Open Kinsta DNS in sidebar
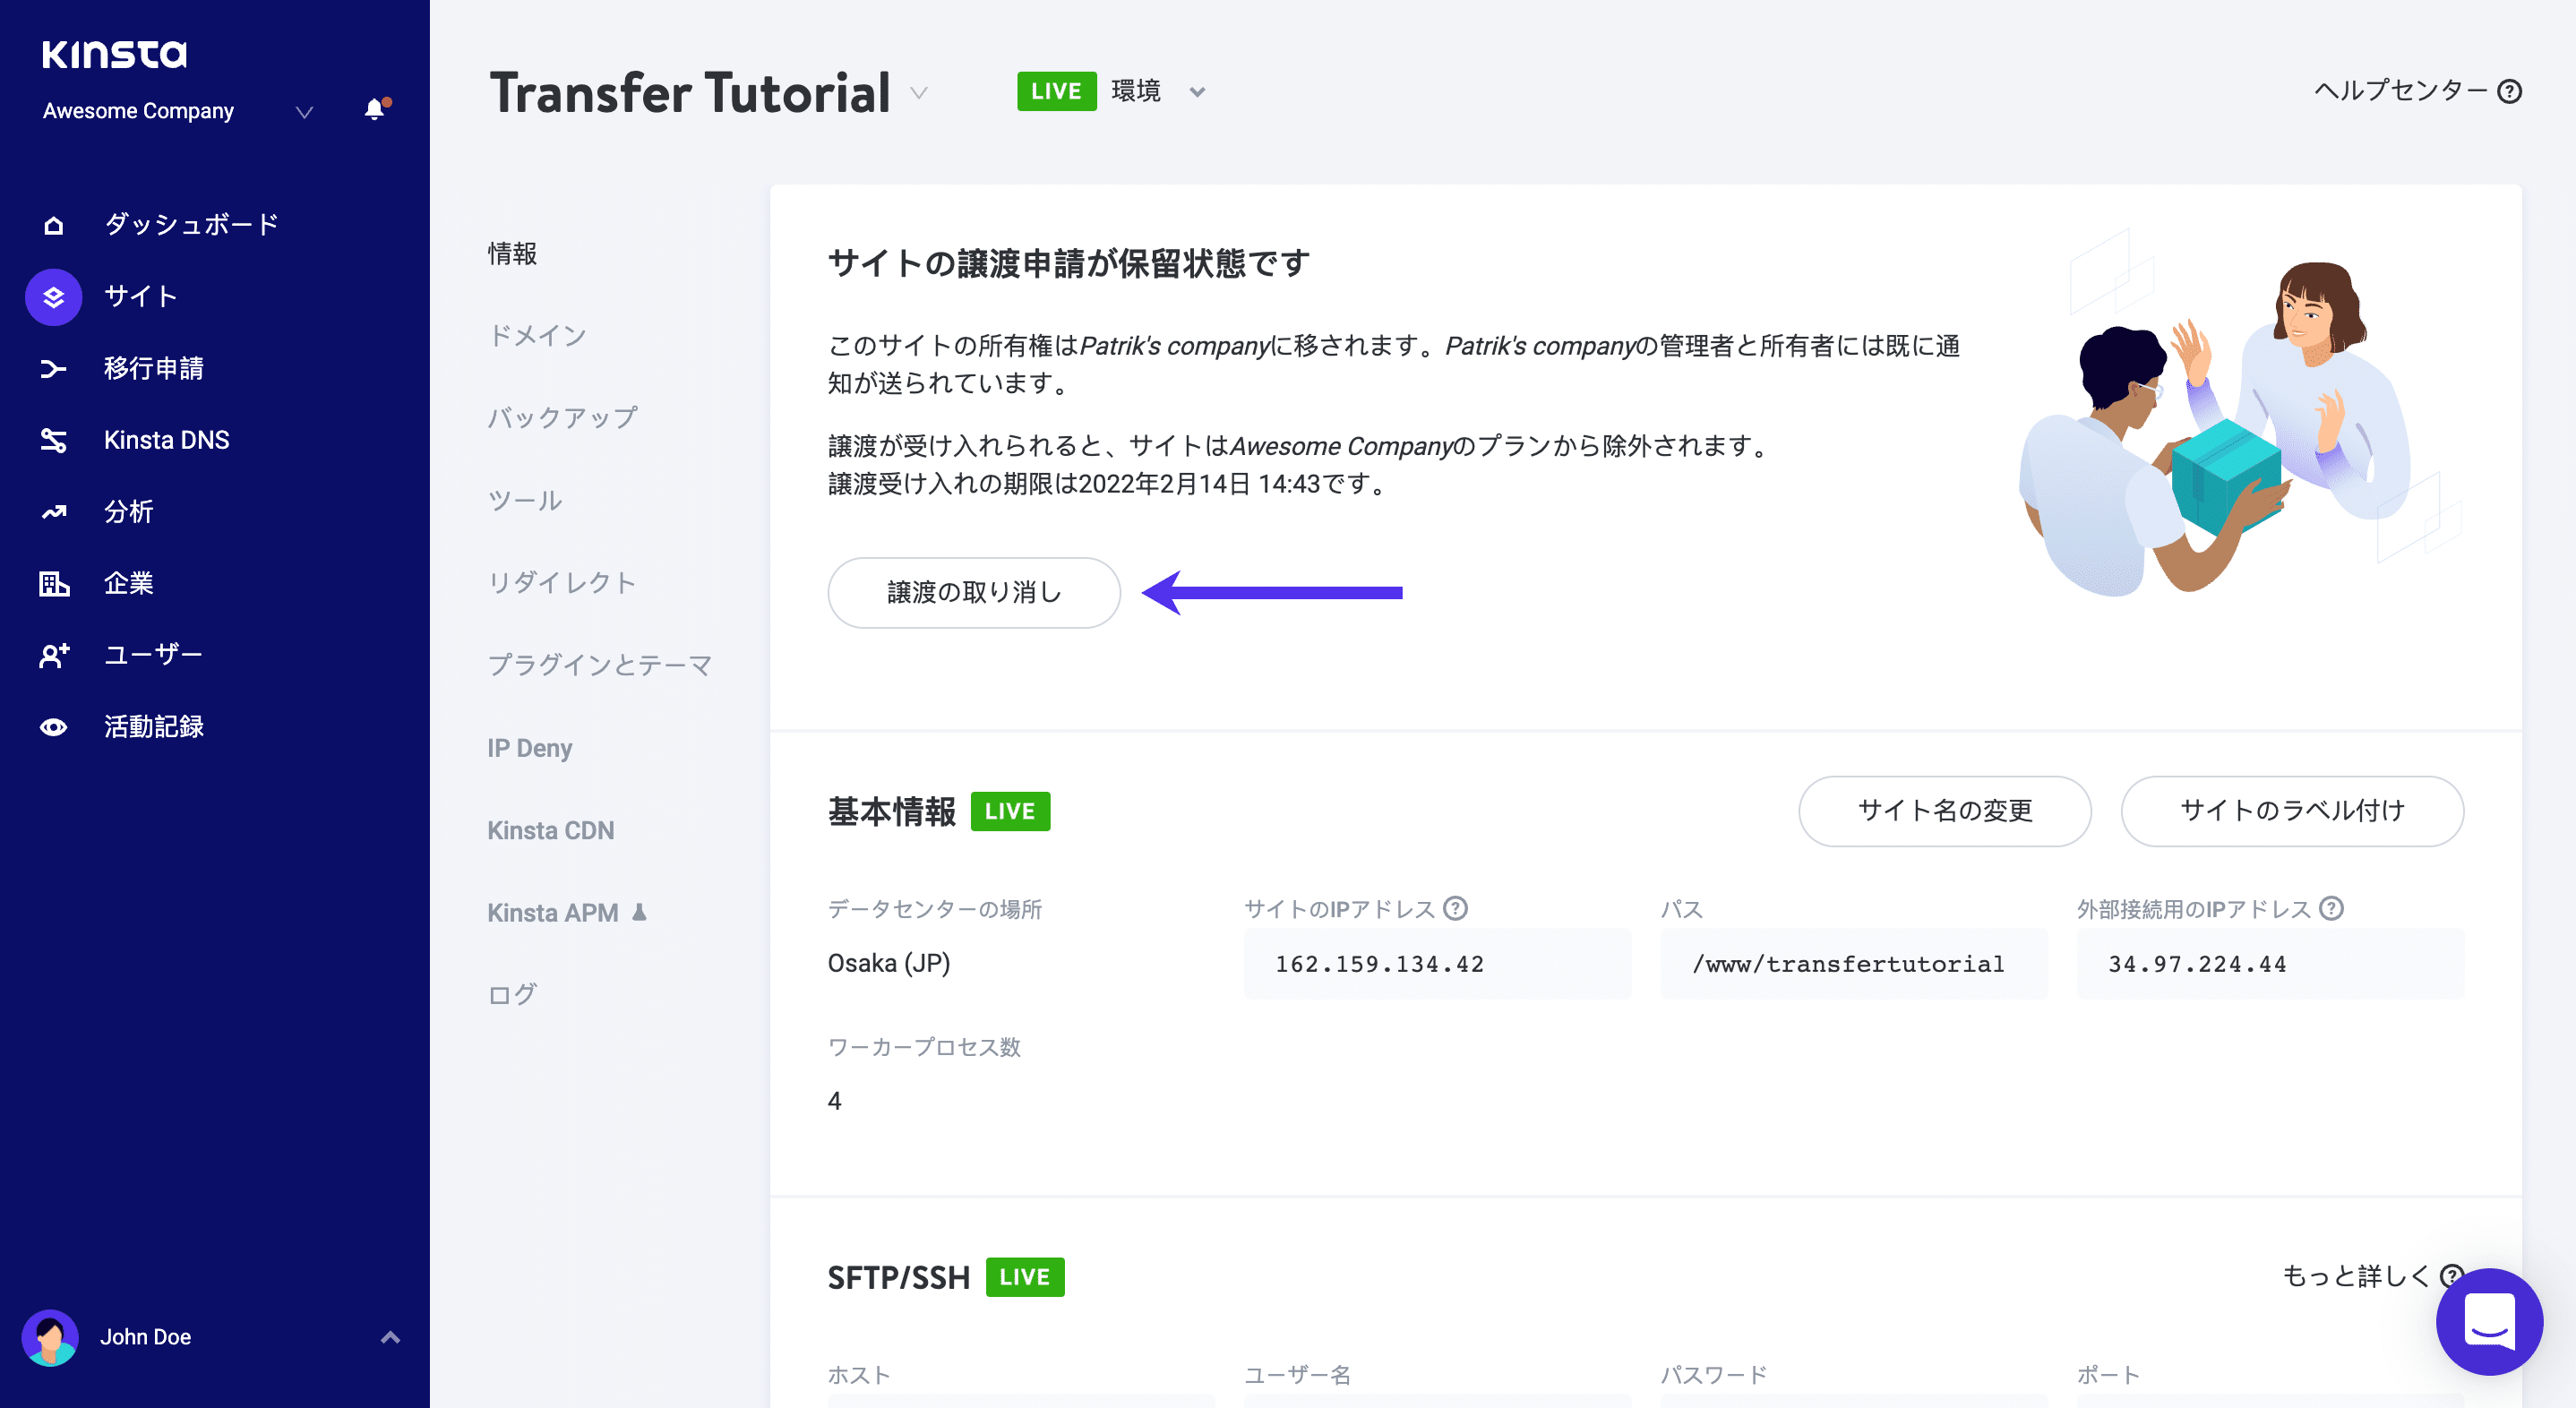The width and height of the screenshot is (2576, 1408). tap(167, 440)
